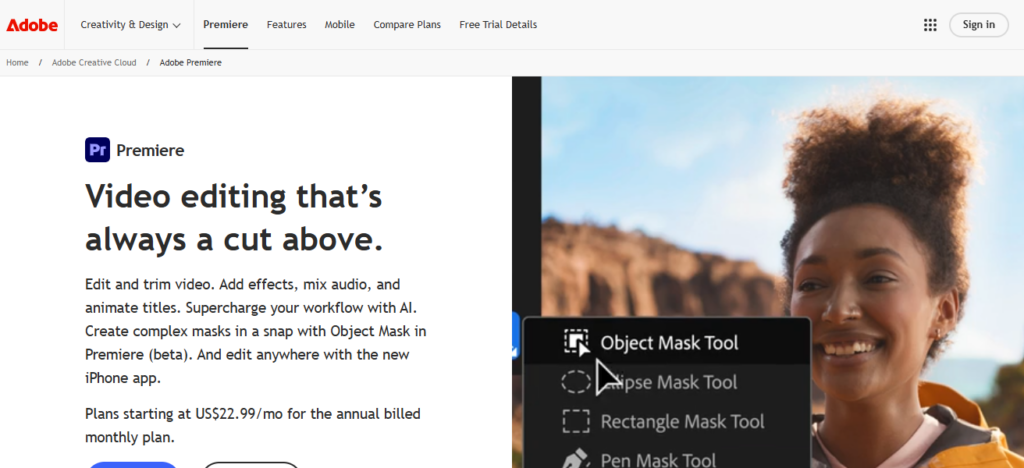Viewport: 1024px width, 468px height.
Task: Select Rectangle Mask Tool label in hero image
Action: click(x=682, y=422)
